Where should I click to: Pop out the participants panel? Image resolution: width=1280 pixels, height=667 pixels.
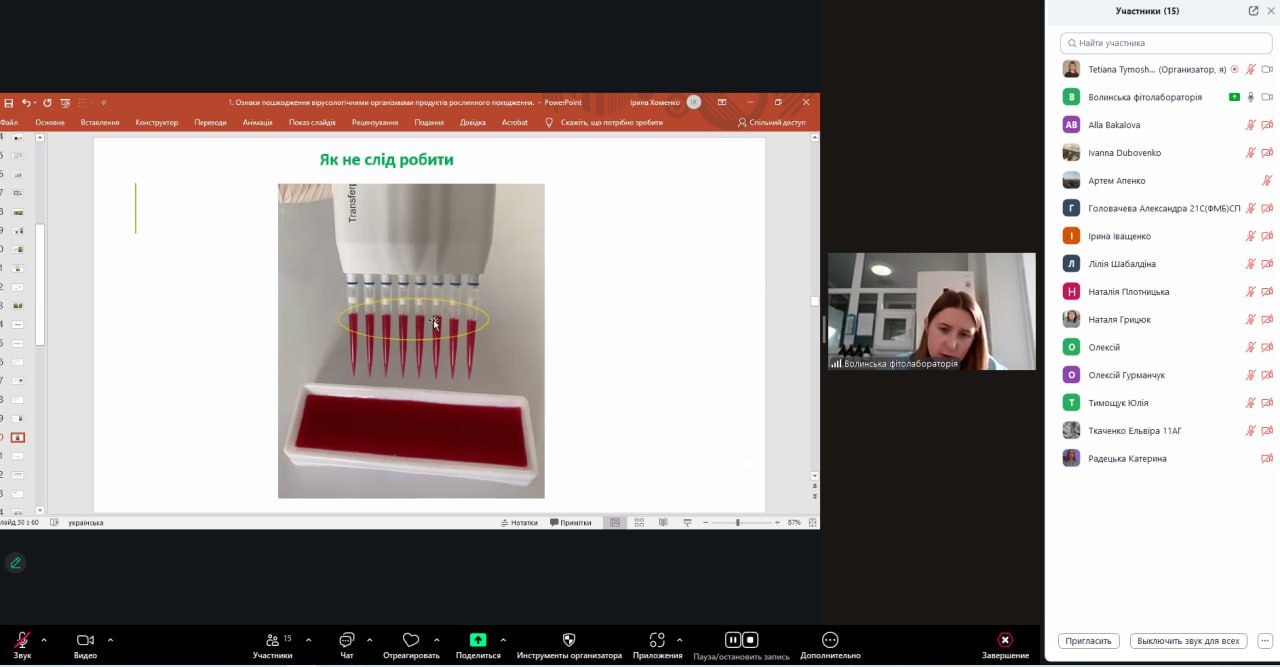(x=1253, y=11)
